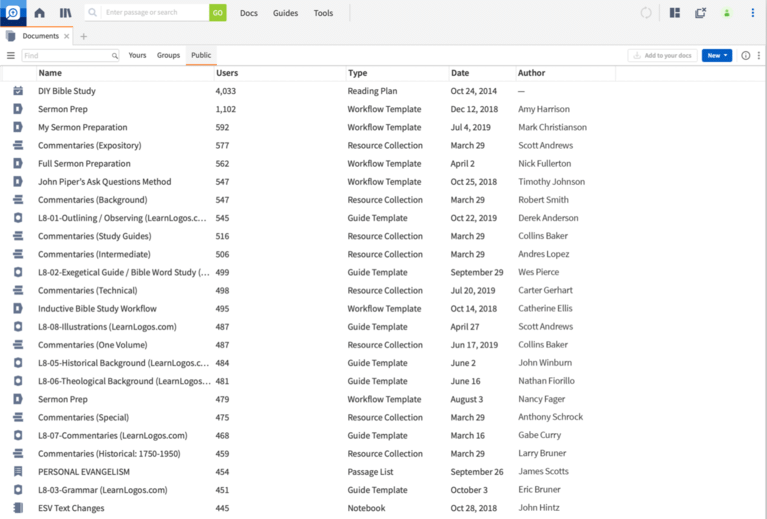Open the Tools menu

[x=323, y=13]
